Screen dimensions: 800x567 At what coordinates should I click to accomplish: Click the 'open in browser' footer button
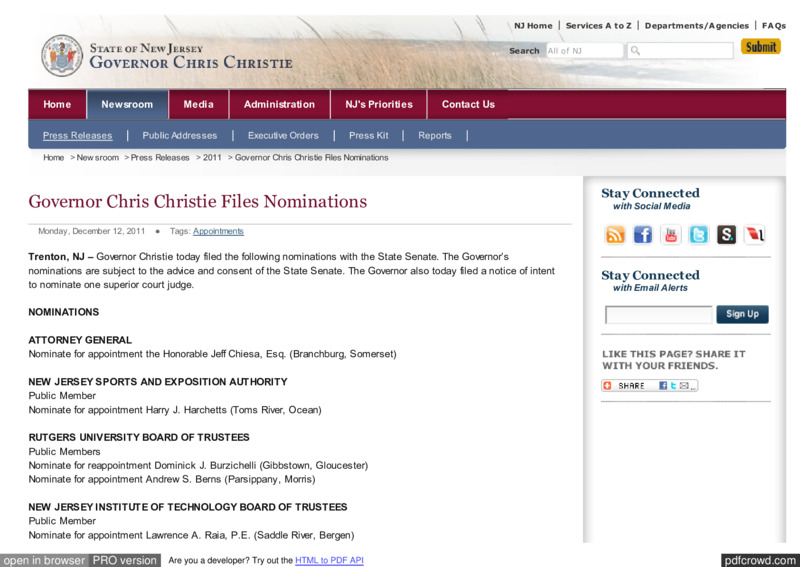[x=44, y=560]
